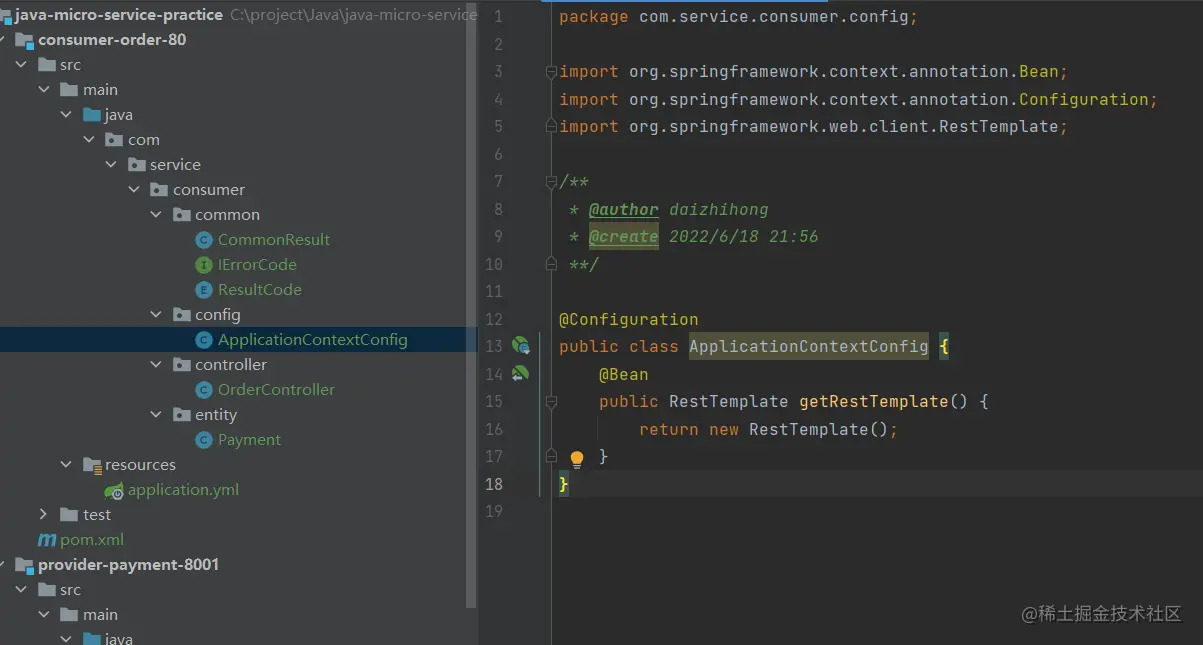The height and width of the screenshot is (645, 1203).
Task: Collapse the entity package arrow
Action: pos(156,415)
